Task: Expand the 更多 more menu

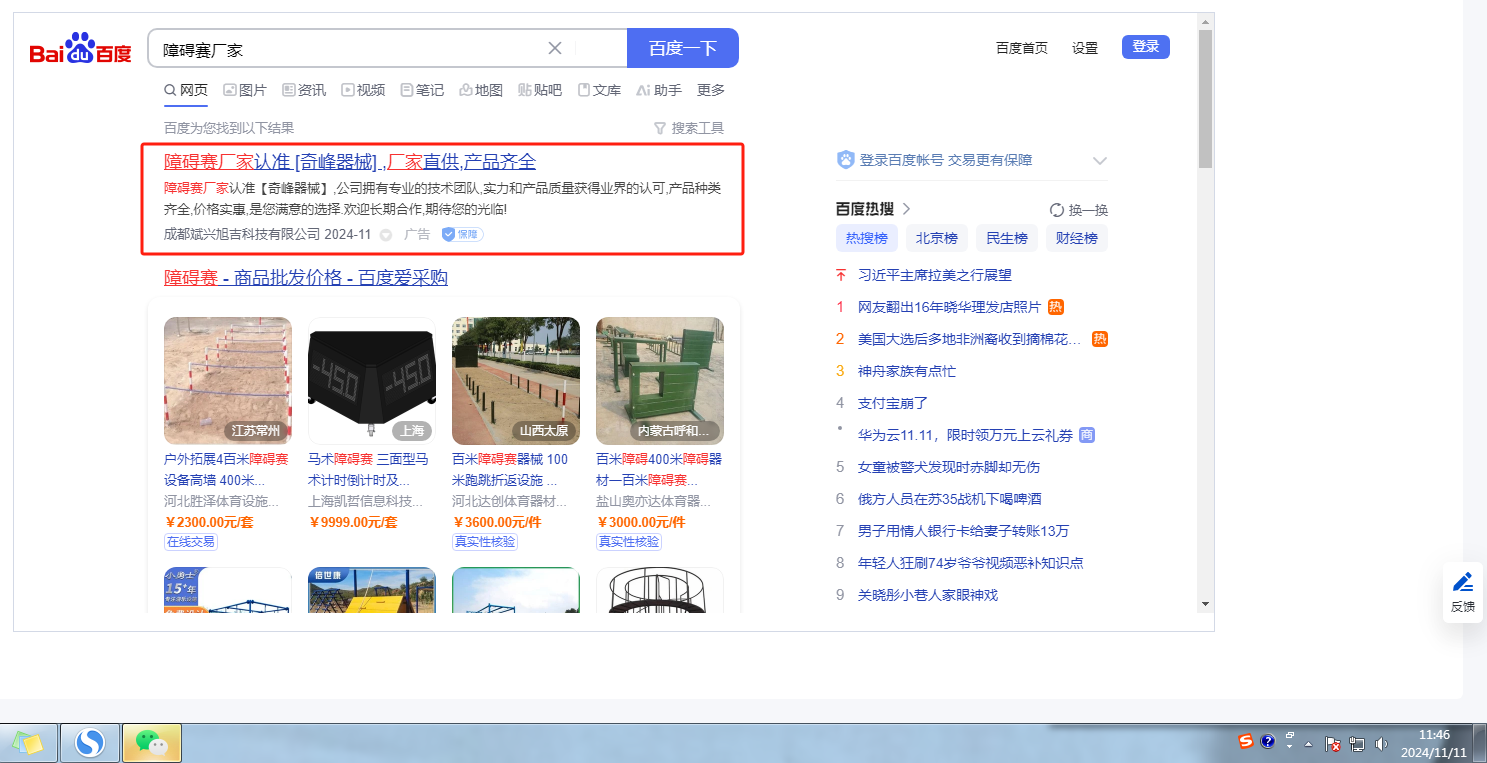Action: tap(711, 90)
